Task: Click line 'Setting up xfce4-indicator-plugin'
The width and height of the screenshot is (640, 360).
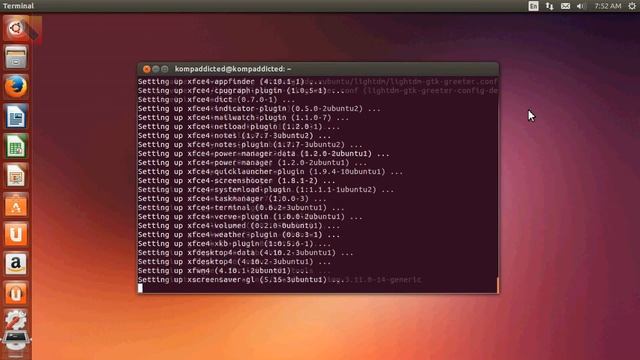Action: 259,109
